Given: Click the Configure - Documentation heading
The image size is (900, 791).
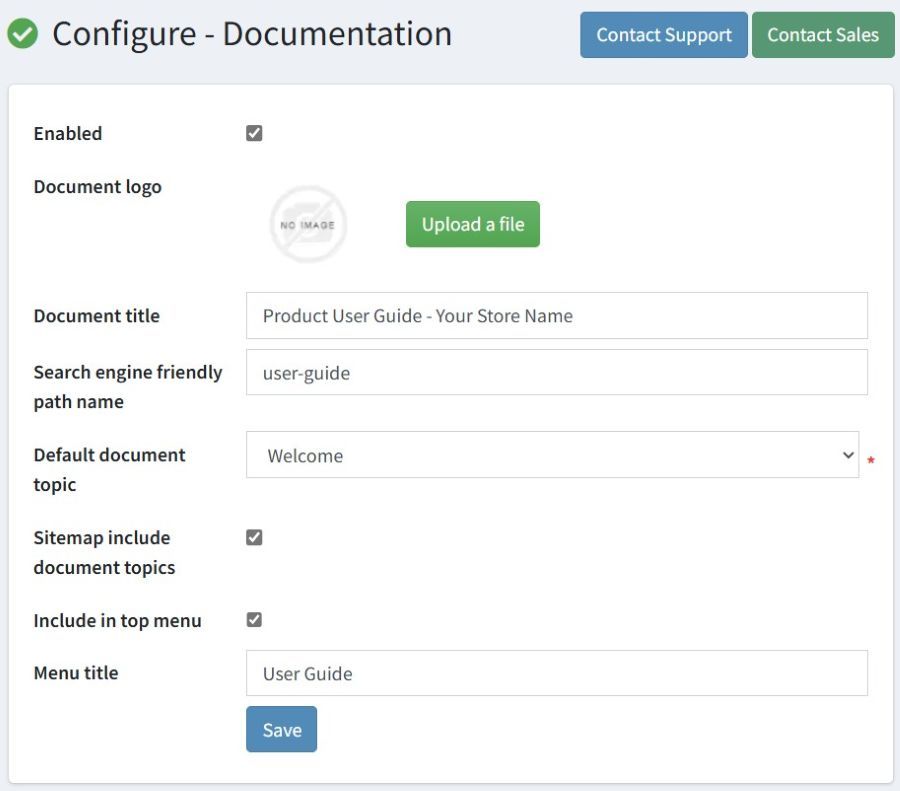Looking at the screenshot, I should (253, 33).
